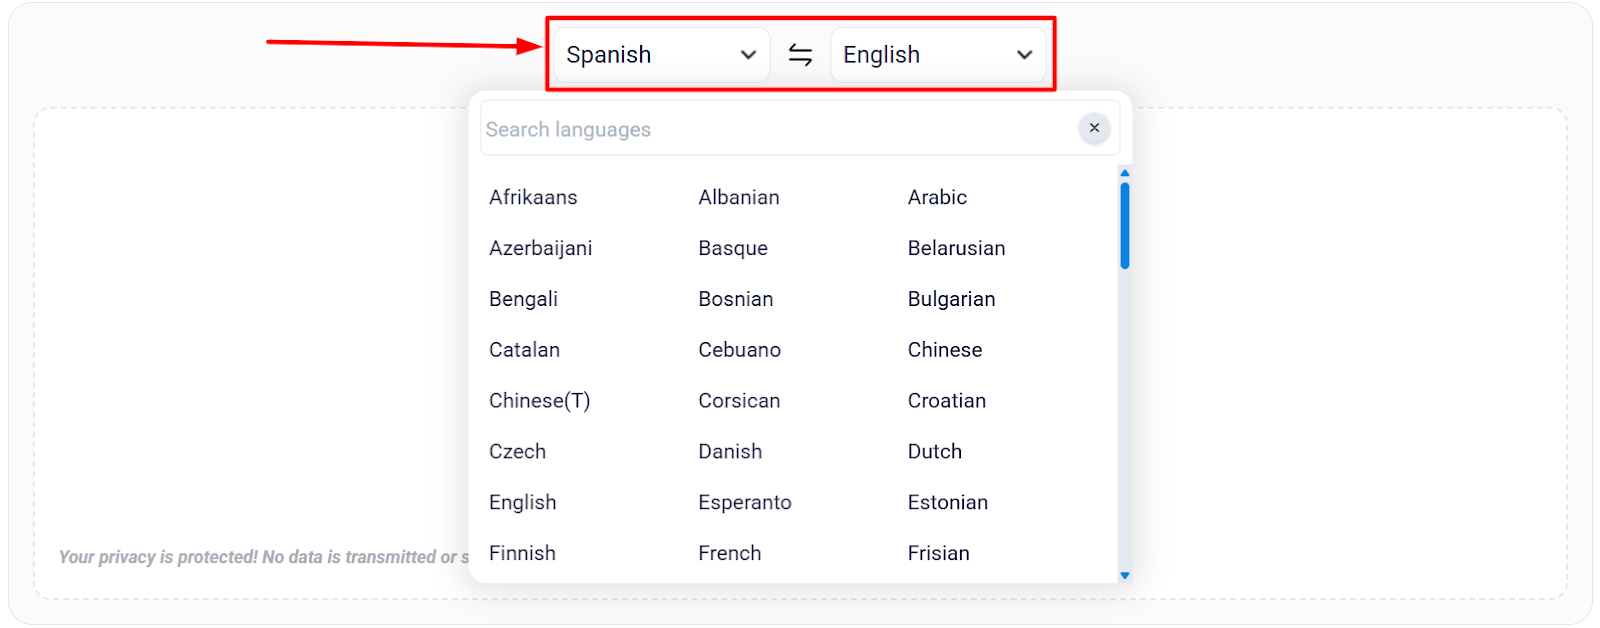Swap the translation languages
The height and width of the screenshot is (628, 1600).
pos(800,55)
